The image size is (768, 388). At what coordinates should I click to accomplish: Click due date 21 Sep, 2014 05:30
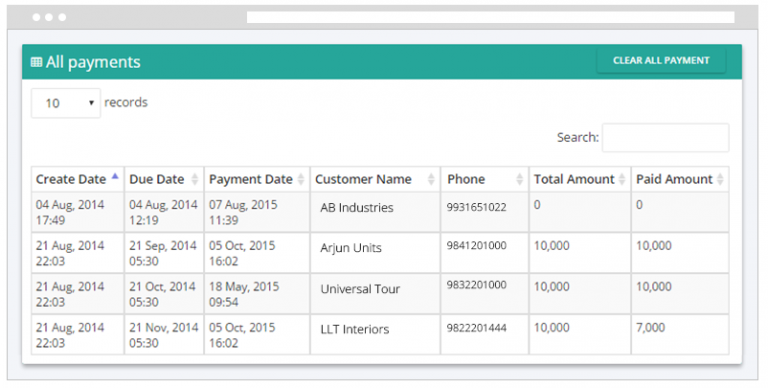click(163, 253)
